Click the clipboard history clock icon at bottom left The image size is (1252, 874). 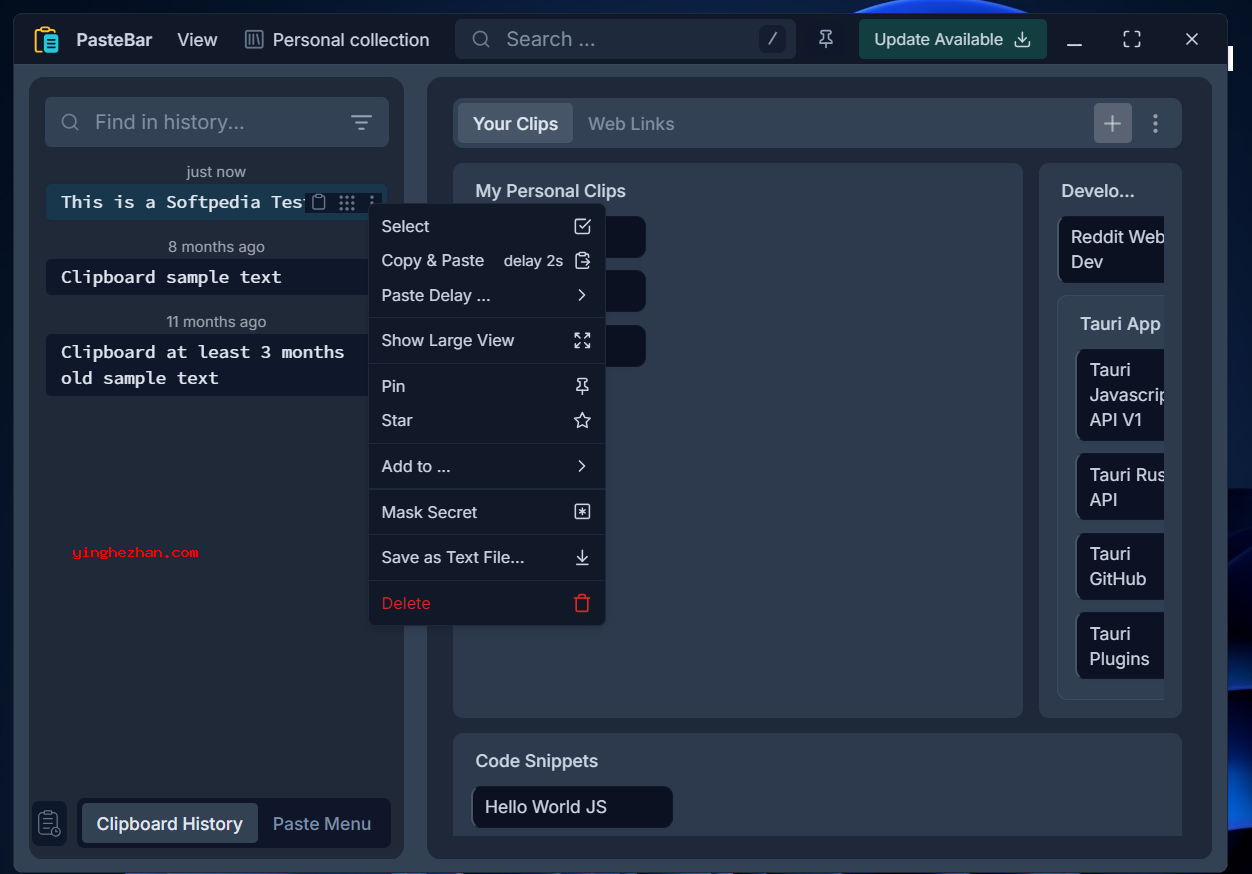[x=49, y=824]
